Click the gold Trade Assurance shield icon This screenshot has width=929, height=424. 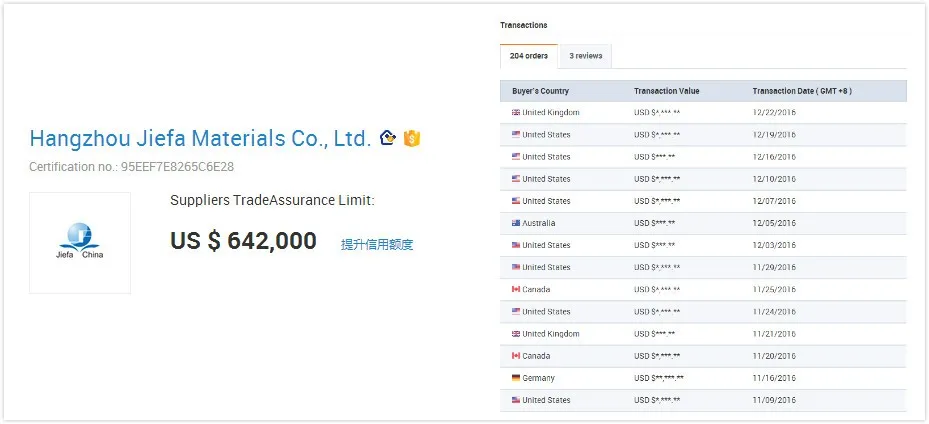(412, 139)
